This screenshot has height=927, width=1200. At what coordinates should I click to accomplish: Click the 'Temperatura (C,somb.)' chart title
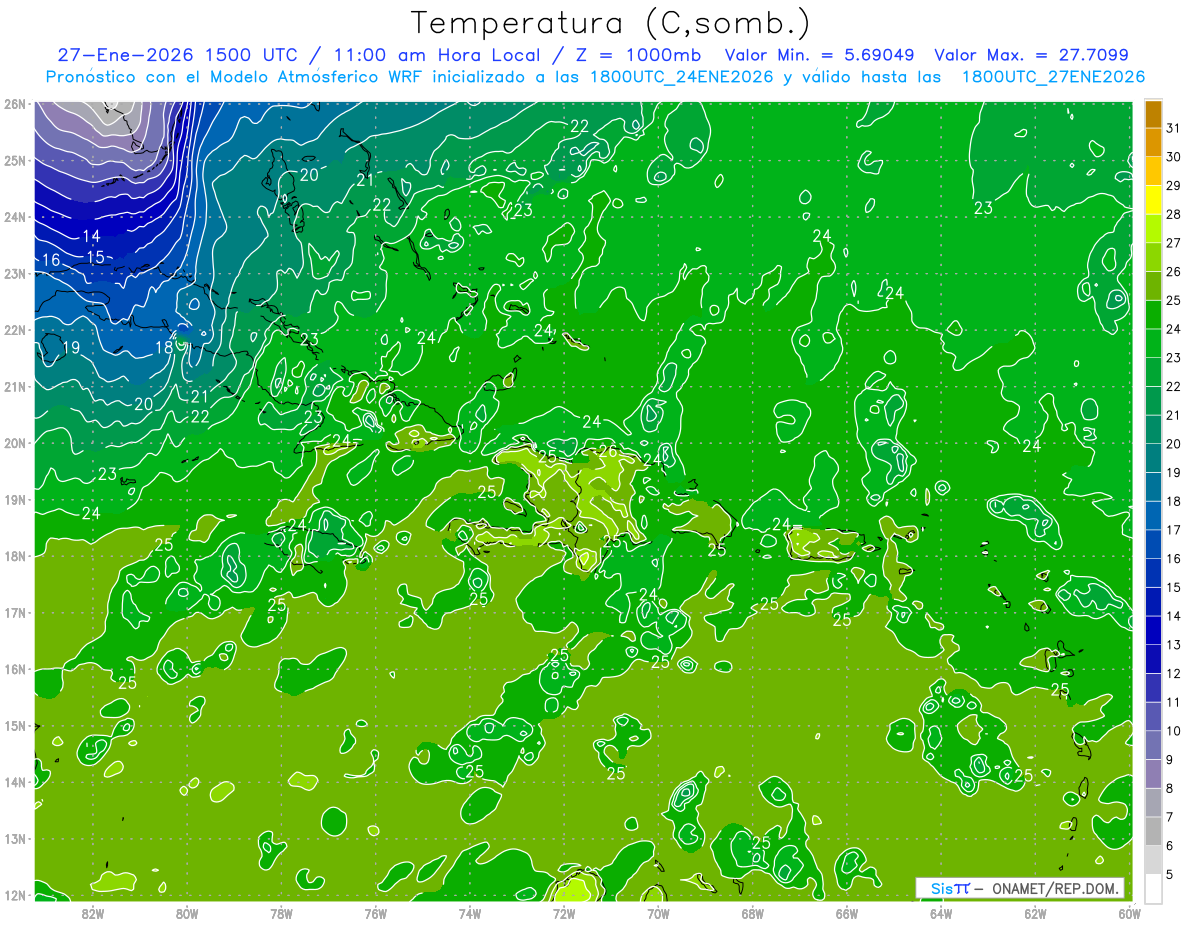point(610,23)
